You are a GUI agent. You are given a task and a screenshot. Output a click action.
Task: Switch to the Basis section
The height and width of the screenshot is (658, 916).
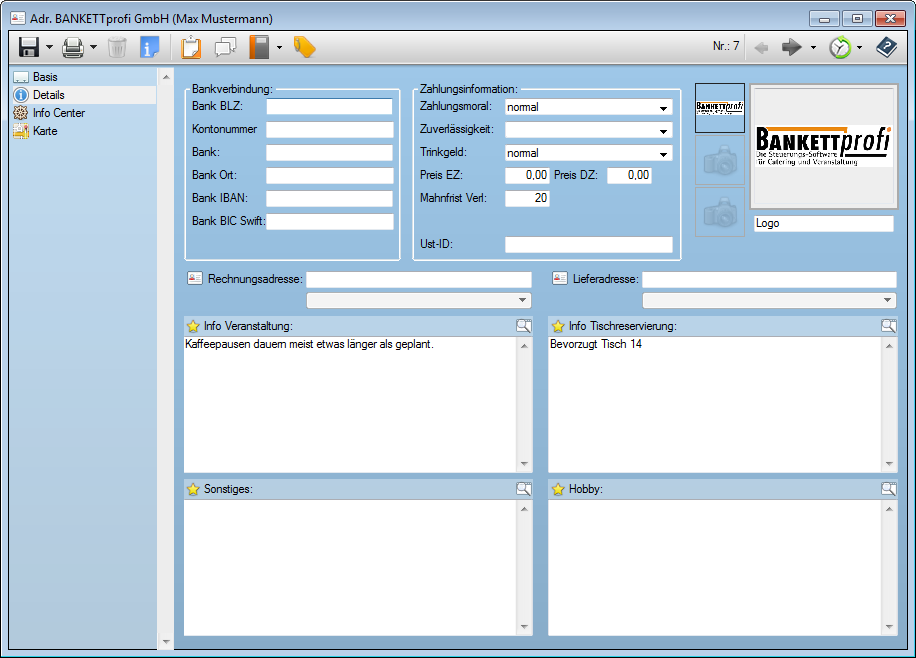[45, 77]
